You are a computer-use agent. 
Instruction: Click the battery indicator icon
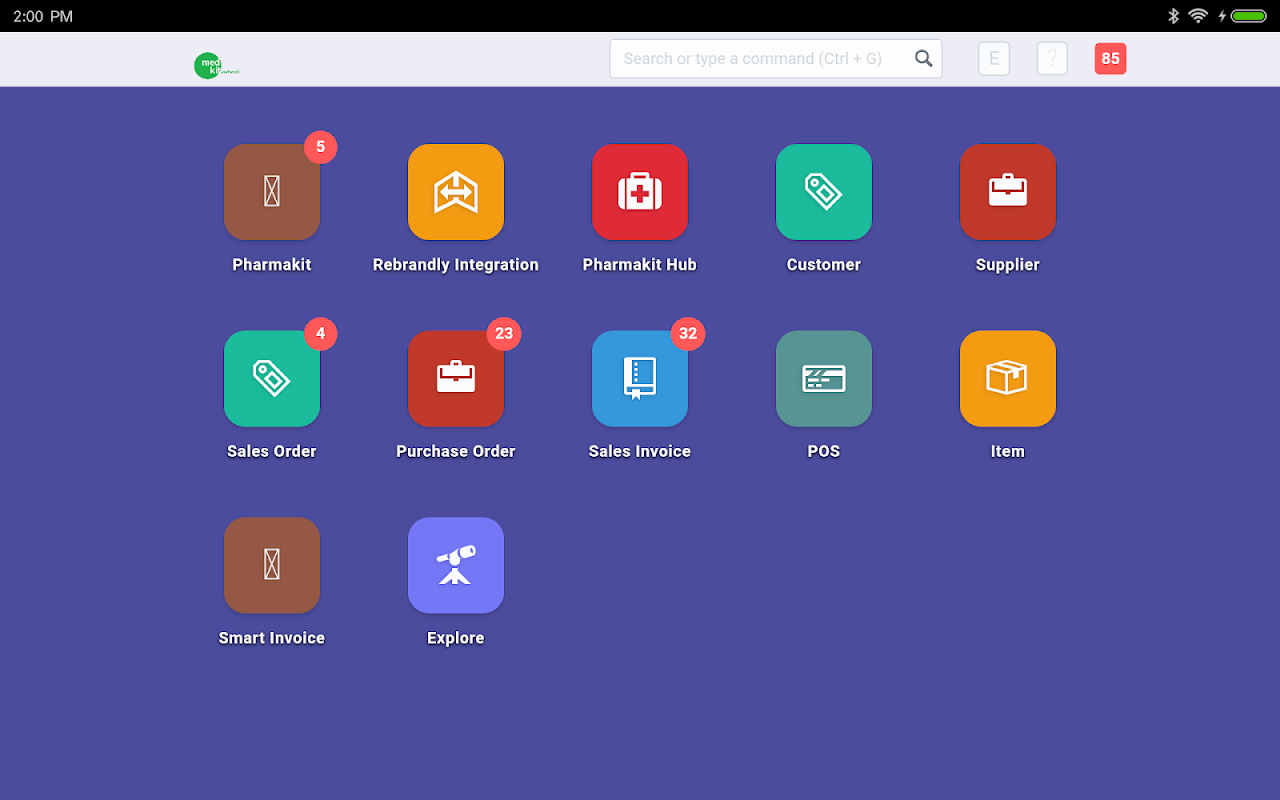tap(1249, 16)
